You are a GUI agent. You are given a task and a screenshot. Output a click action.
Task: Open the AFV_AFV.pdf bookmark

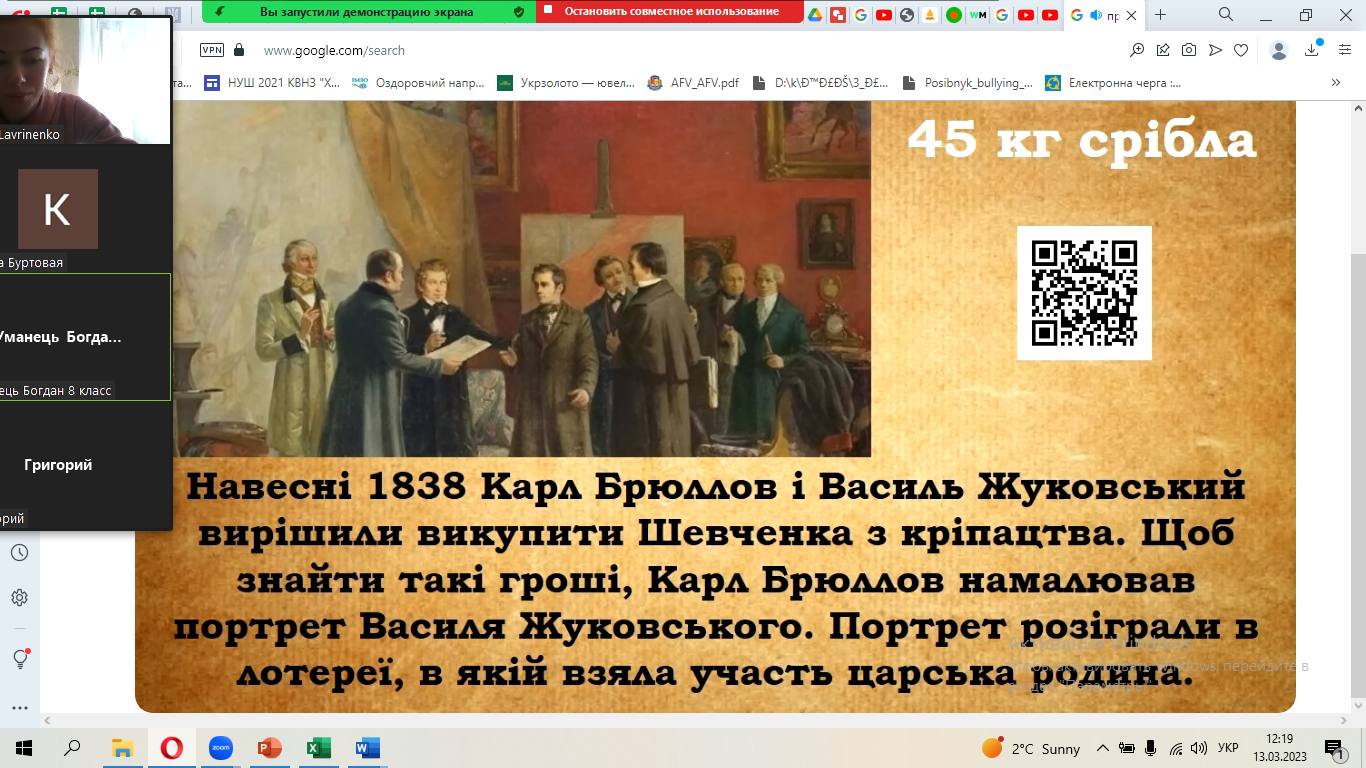(693, 83)
